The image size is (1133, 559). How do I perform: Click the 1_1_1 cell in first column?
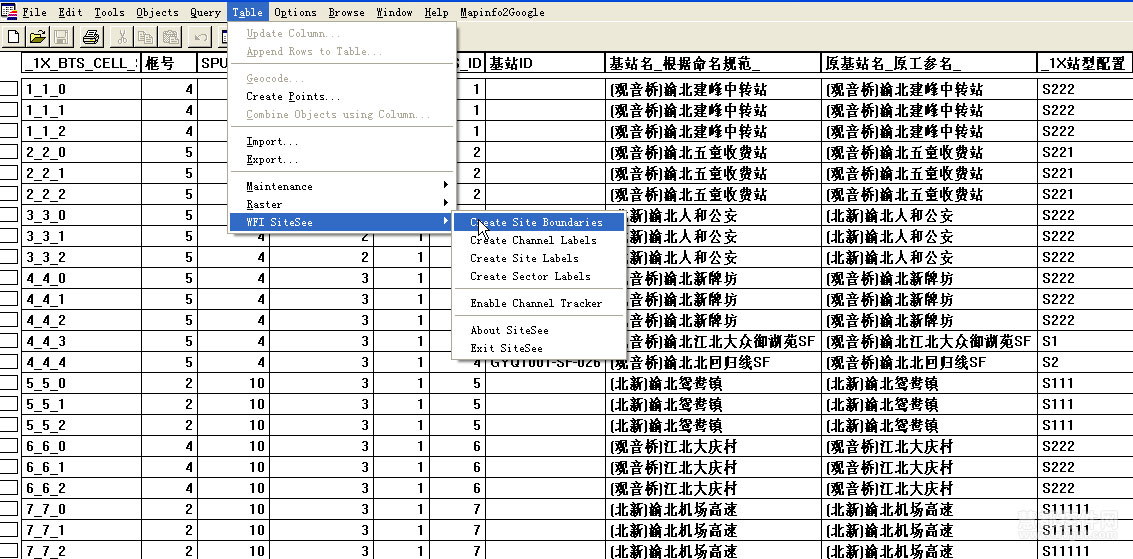pos(81,110)
